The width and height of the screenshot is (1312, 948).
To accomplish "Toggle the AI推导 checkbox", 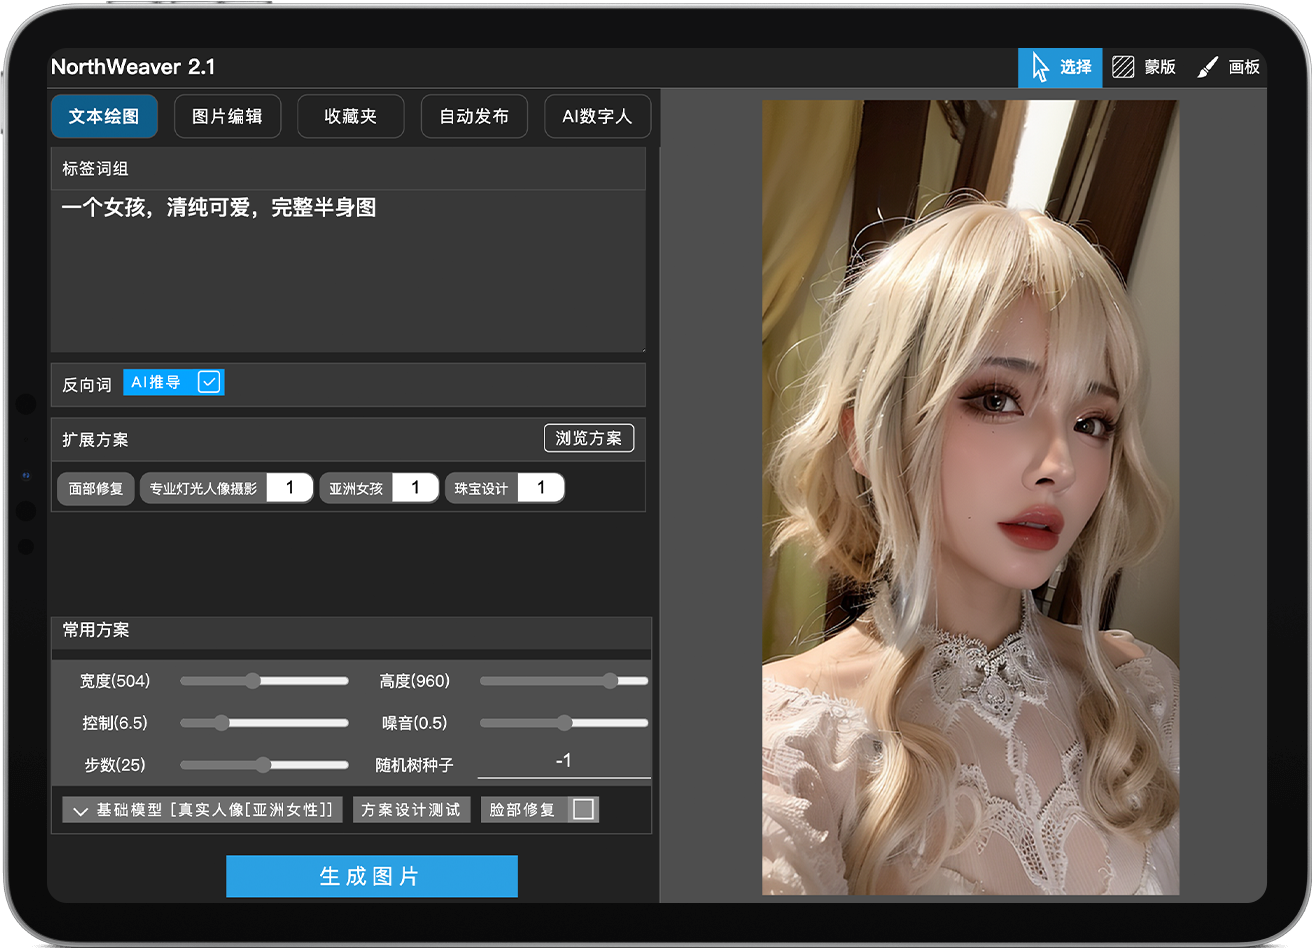I will point(209,382).
